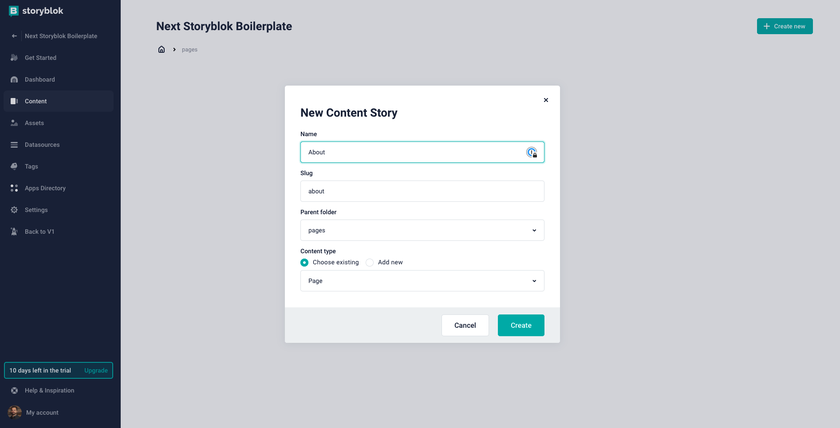Go to home breadcrumb icon
The width and height of the screenshot is (840, 428).
(161, 49)
